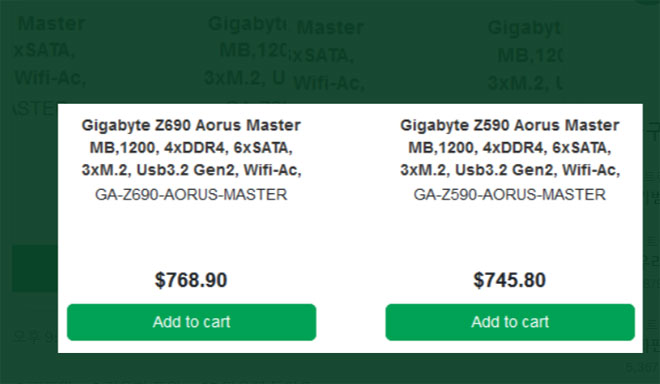This screenshot has height=384, width=660.
Task: Click blank space under the Z590 model code
Action: 510,236
